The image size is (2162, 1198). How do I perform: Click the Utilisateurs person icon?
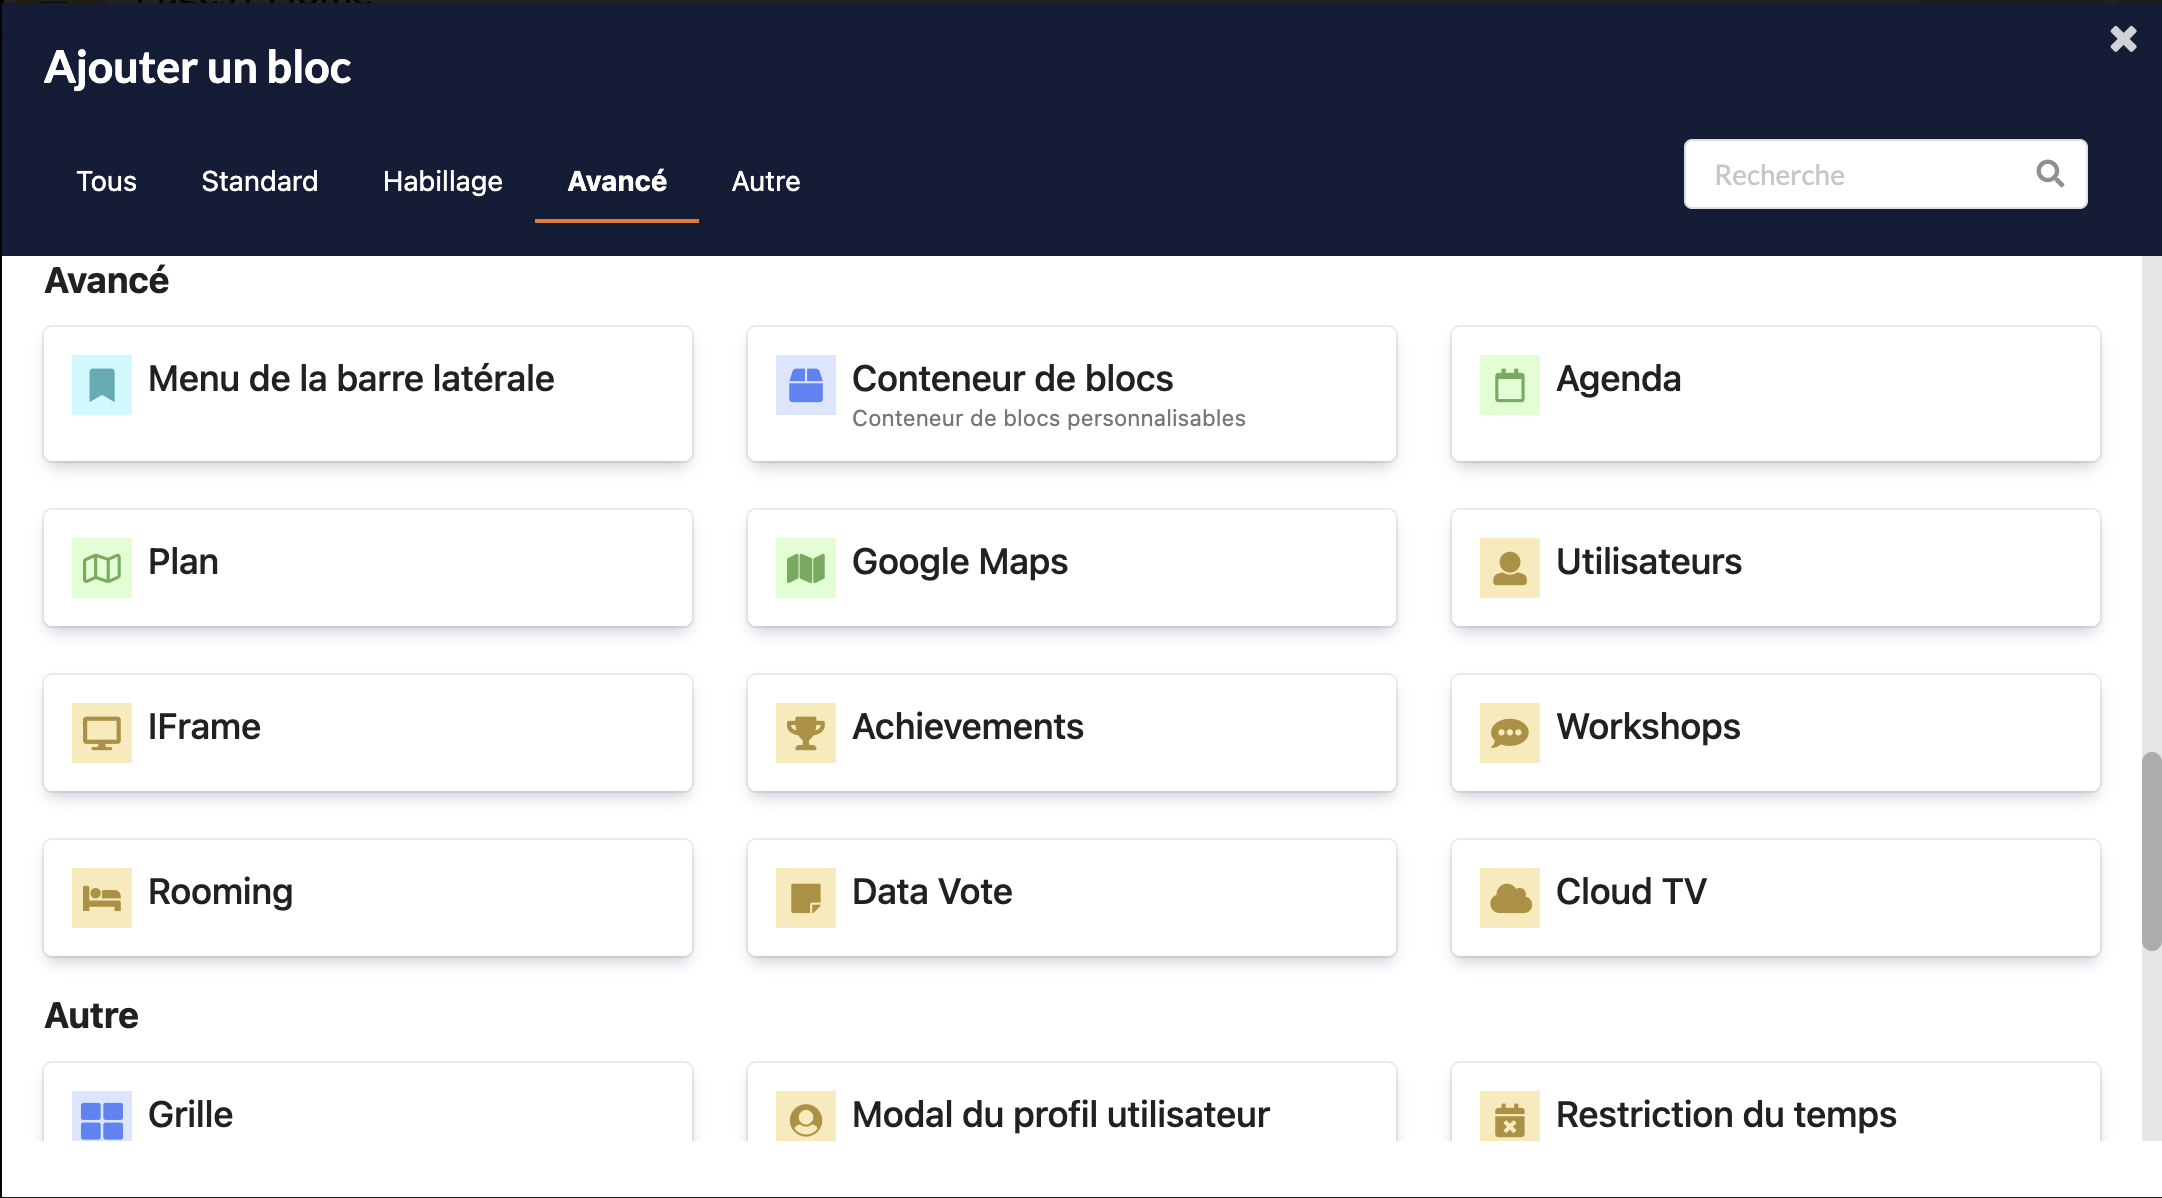click(x=1510, y=568)
